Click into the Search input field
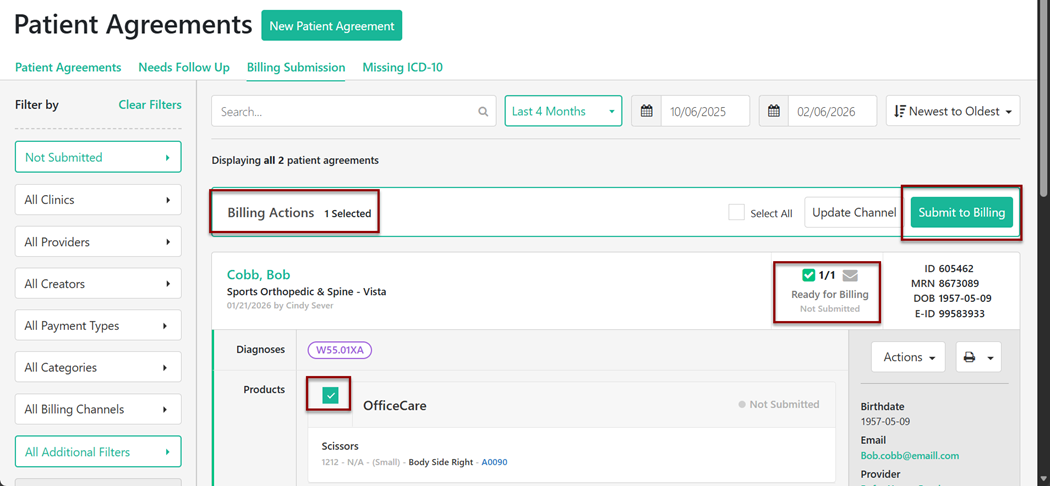The height and width of the screenshot is (486, 1050). coord(345,112)
